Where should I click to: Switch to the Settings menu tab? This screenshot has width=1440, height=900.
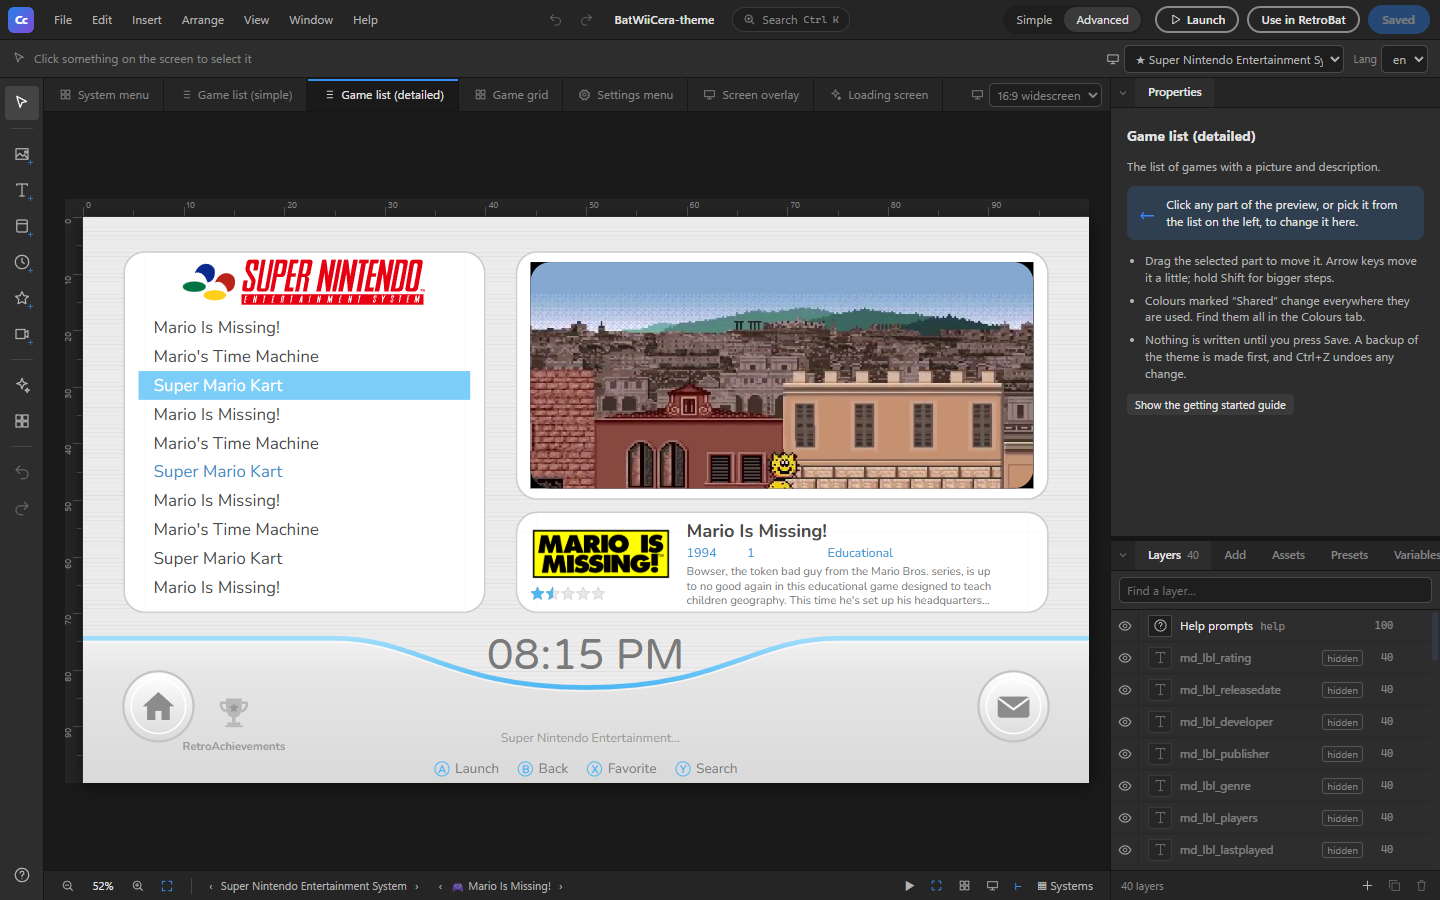pyautogui.click(x=626, y=95)
